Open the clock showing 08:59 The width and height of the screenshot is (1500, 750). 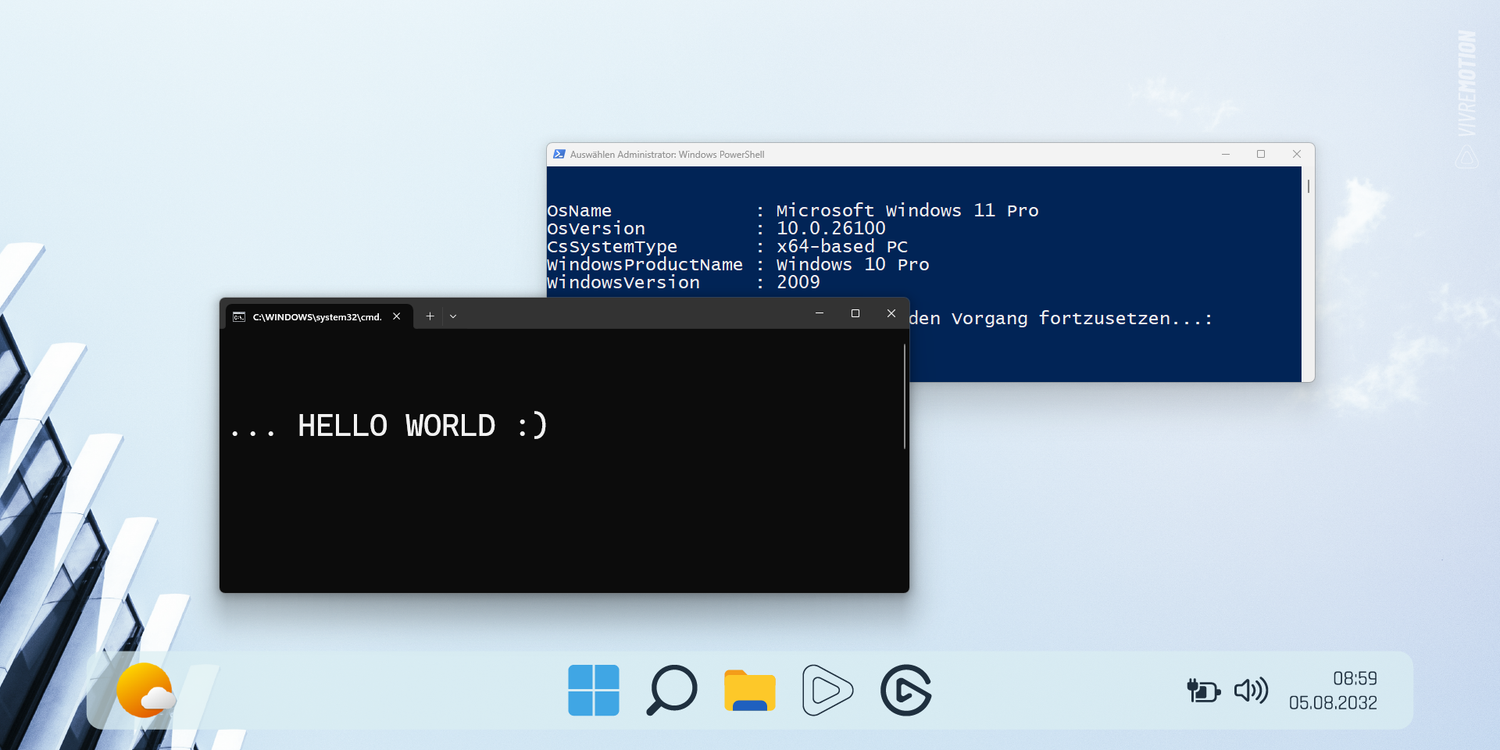pyautogui.click(x=1355, y=678)
